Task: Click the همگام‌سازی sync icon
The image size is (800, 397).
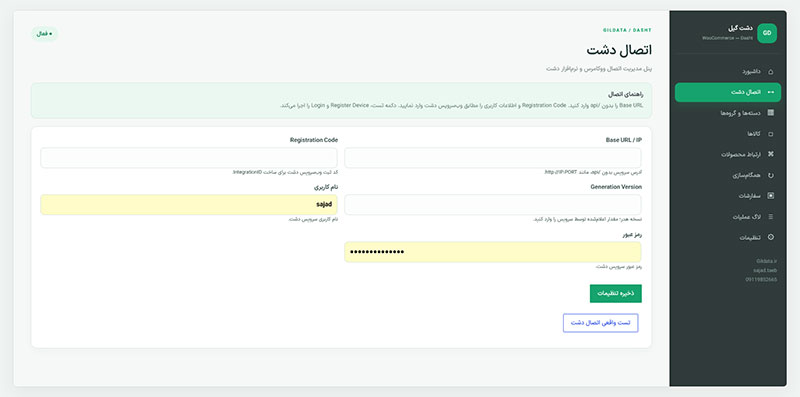Action: (x=770, y=175)
